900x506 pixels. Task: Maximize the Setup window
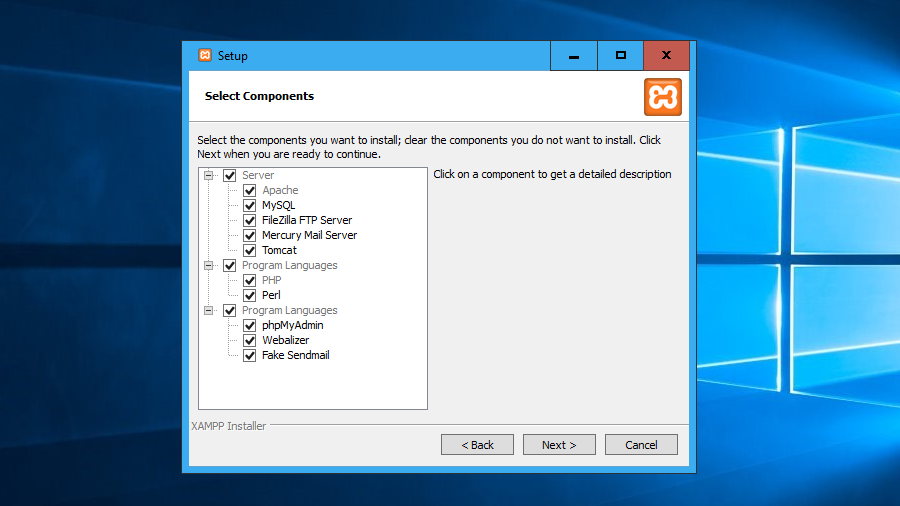click(x=620, y=56)
